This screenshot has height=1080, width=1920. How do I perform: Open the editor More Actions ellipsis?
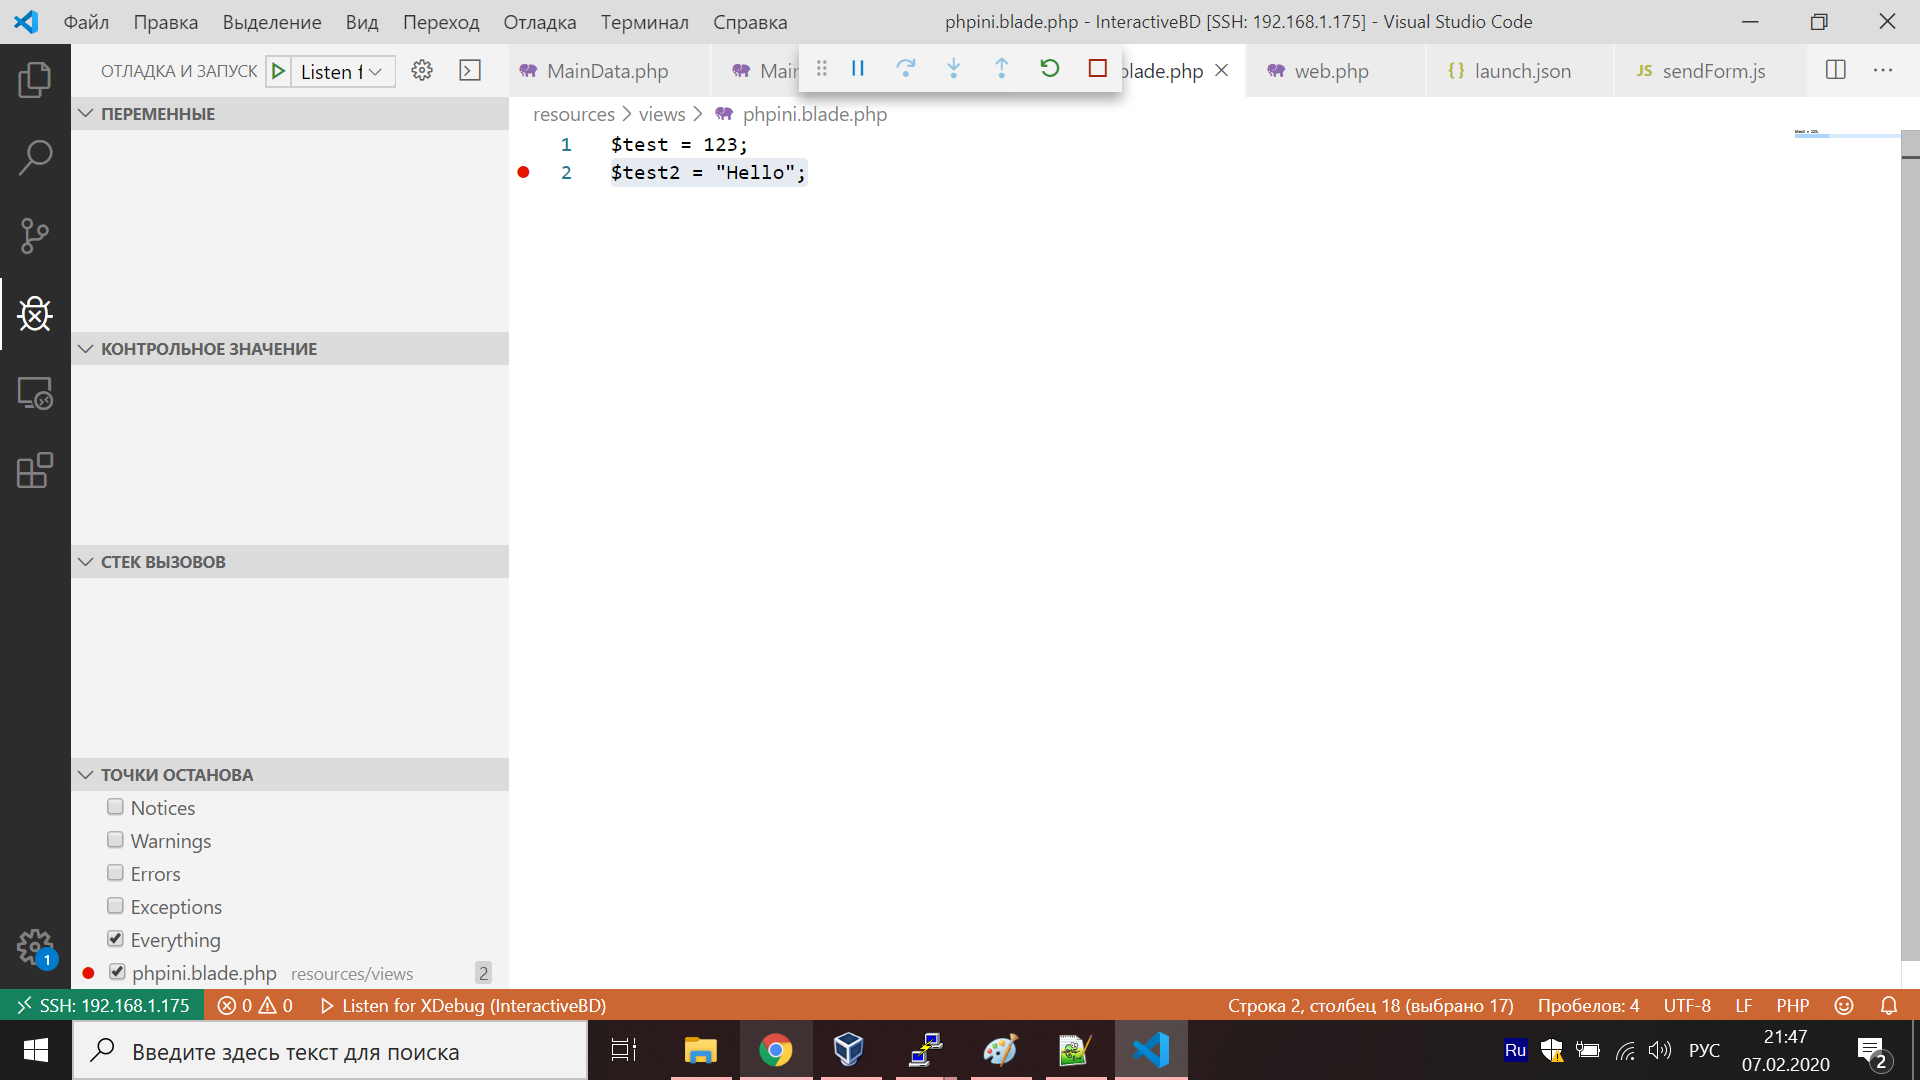pyautogui.click(x=1883, y=70)
